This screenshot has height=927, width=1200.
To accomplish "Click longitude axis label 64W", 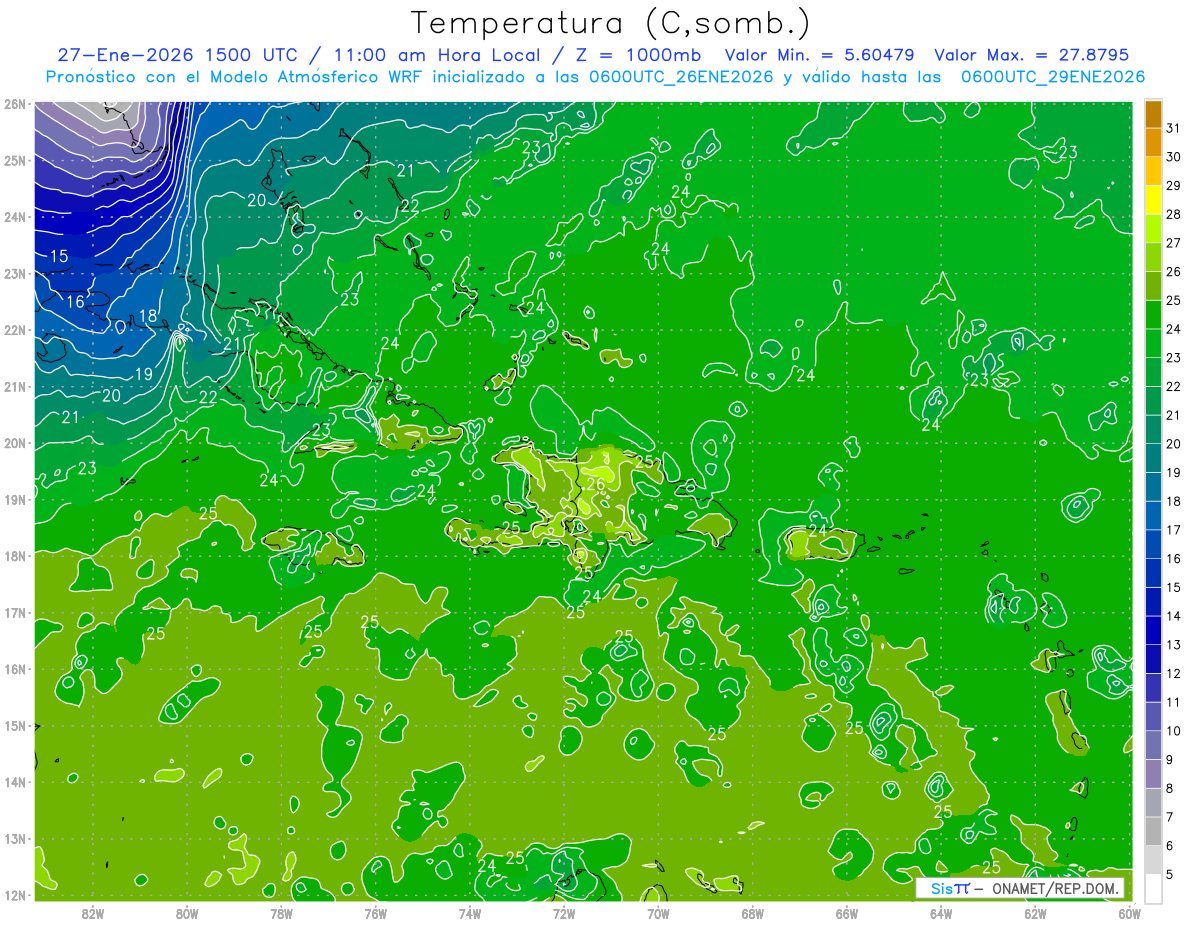I will click(940, 912).
